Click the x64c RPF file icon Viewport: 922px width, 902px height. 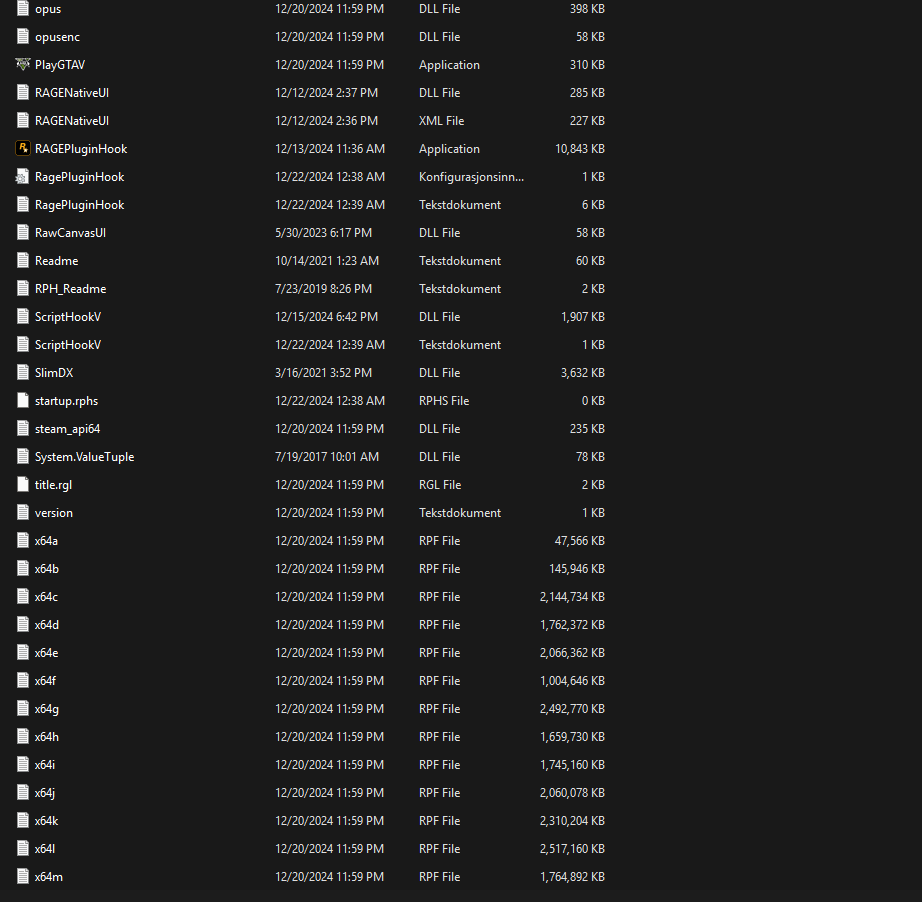[x=23, y=597]
